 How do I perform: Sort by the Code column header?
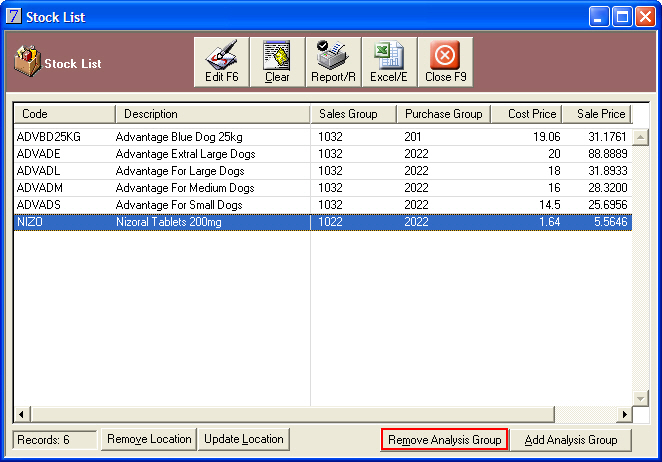(65, 114)
